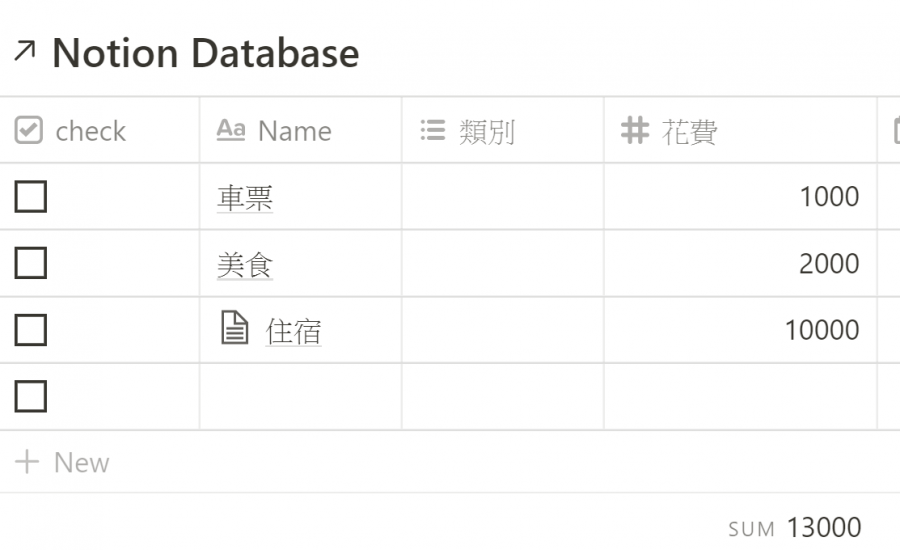Click the Aa icon in Name header
900x550 pixels.
(x=231, y=130)
